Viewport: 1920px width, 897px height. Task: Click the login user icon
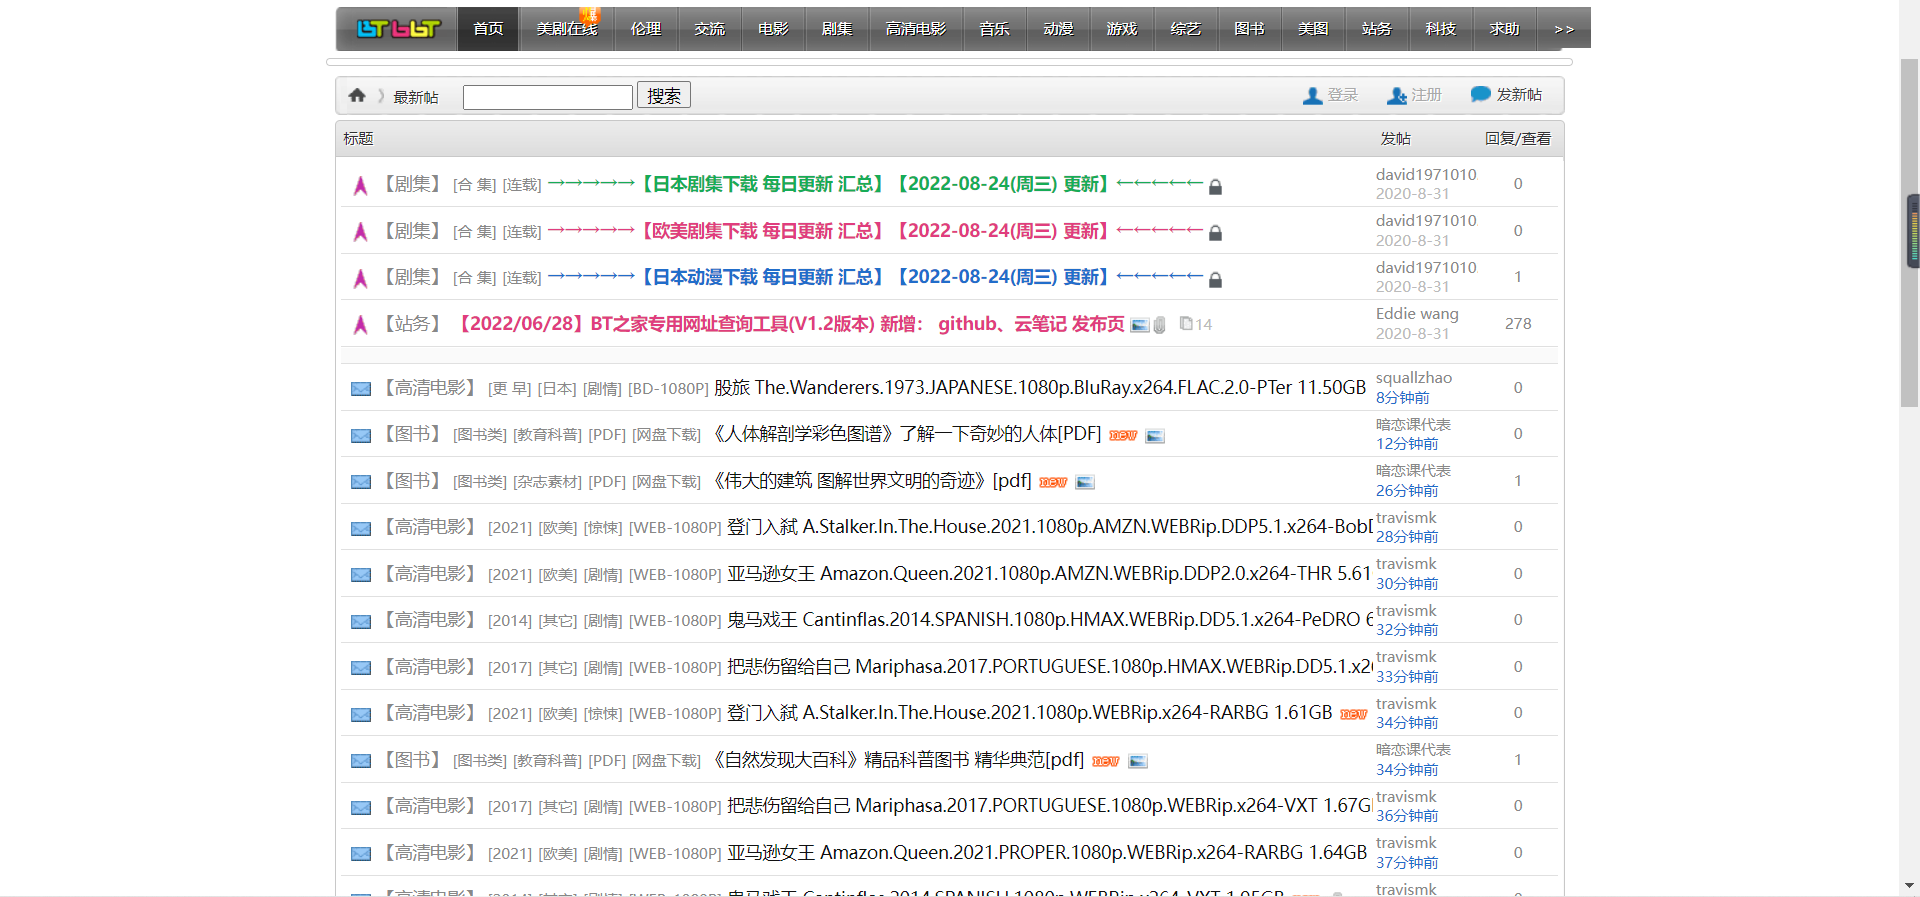(1313, 96)
